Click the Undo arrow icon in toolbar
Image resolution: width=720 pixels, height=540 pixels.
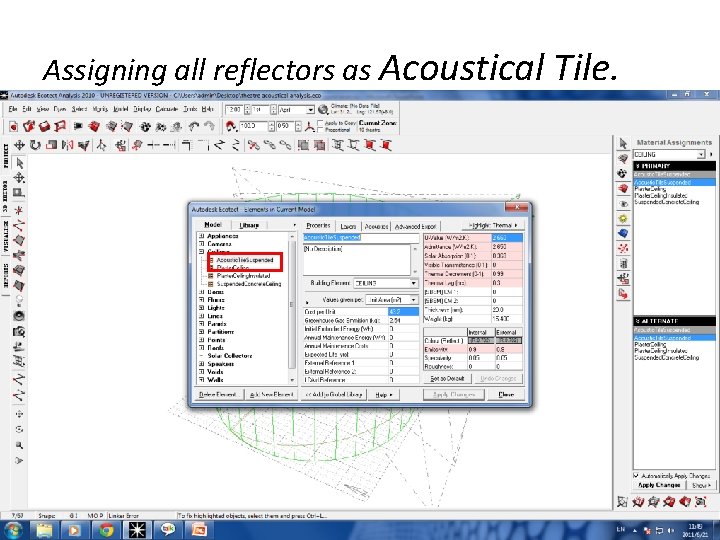click(194, 126)
